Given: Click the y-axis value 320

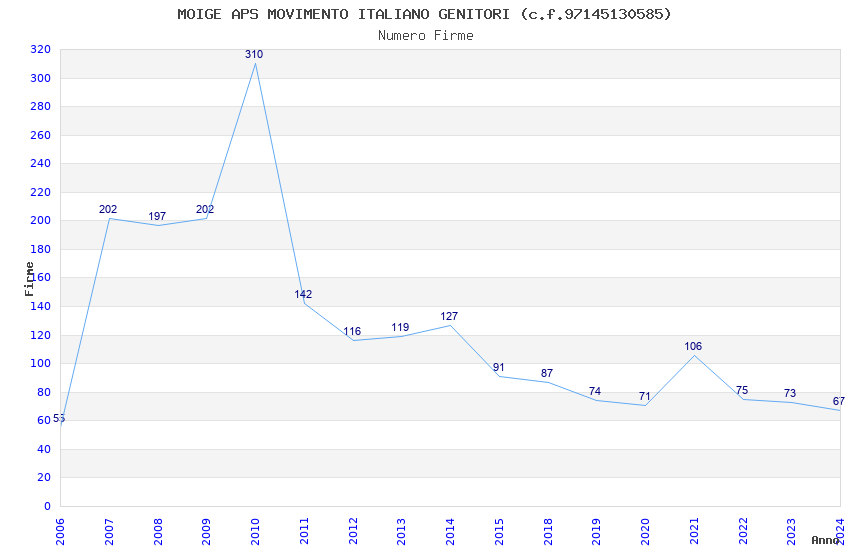Looking at the screenshot, I should 41,49.
